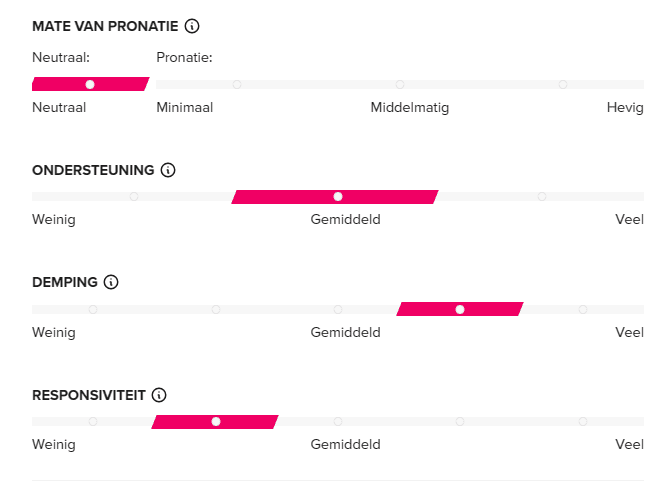Choose the Middelmatig pronation dot
Screen dimensions: 658x502
pos(400,84)
